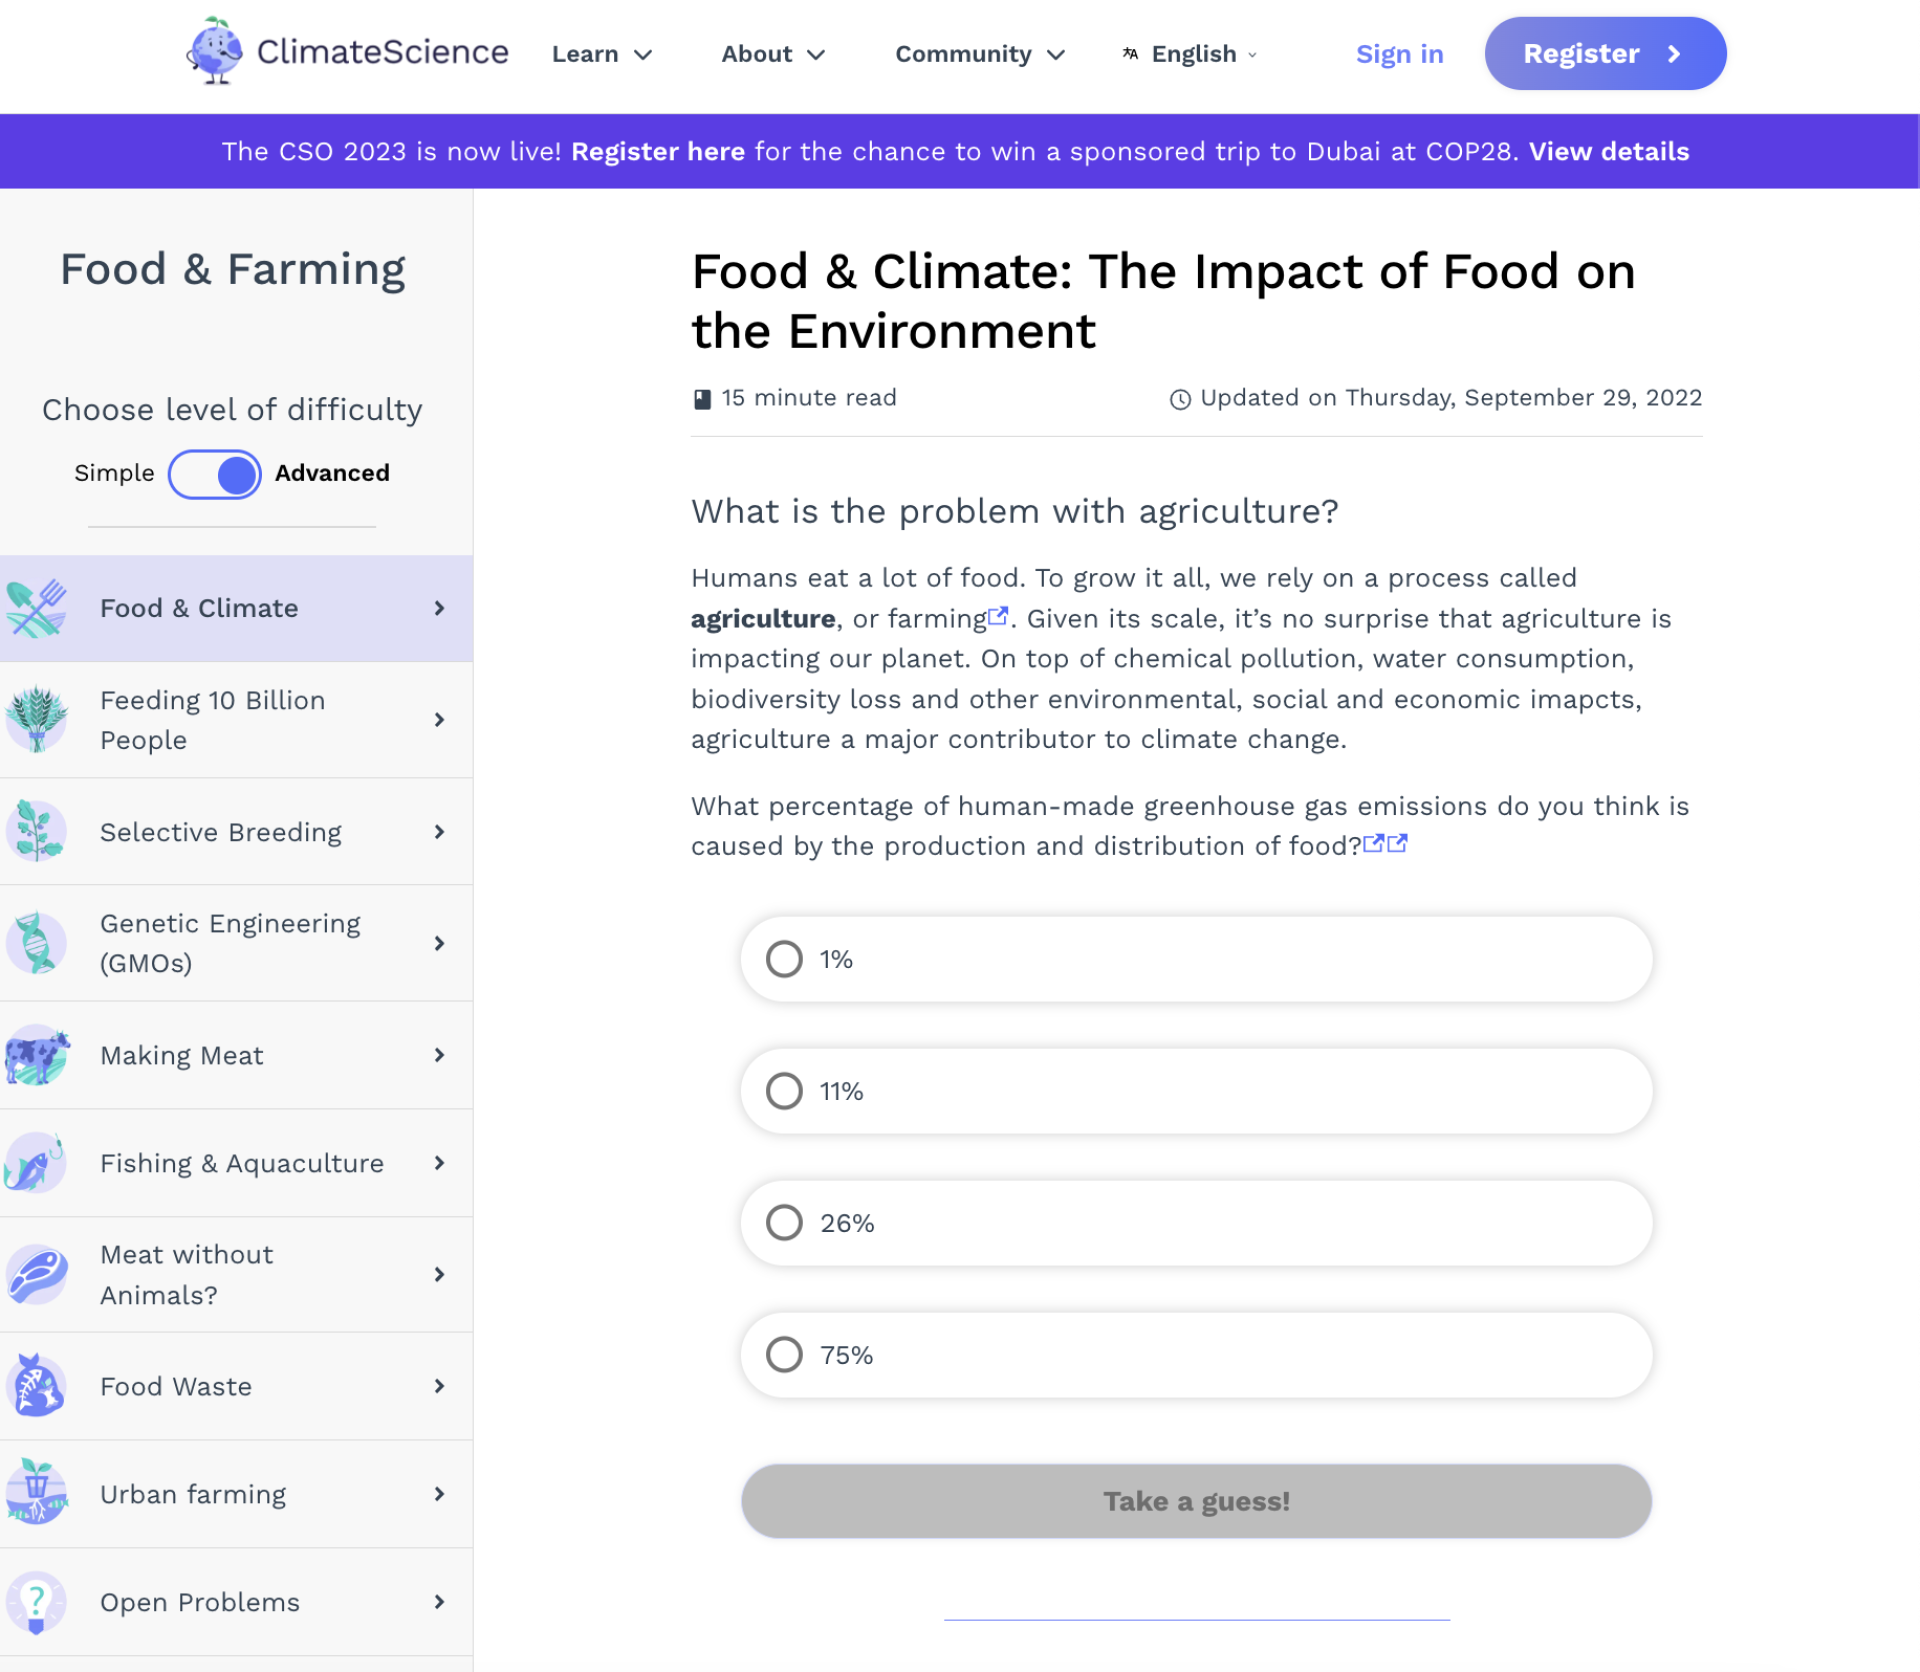
Task: Click the Food Waste icon
Action: [x=37, y=1386]
